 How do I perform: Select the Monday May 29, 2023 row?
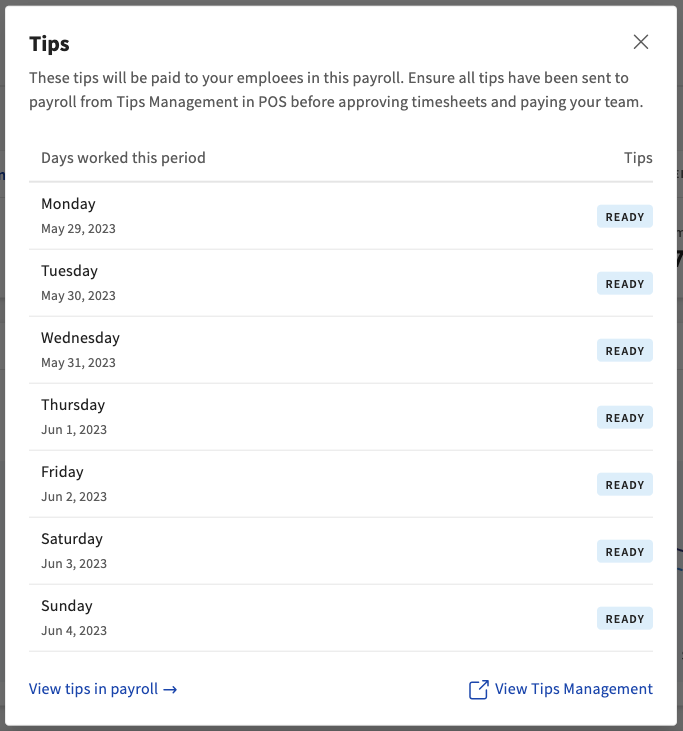click(300, 216)
